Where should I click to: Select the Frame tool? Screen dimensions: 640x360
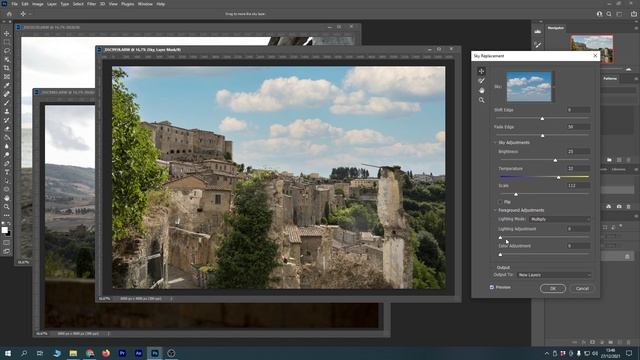point(7,77)
